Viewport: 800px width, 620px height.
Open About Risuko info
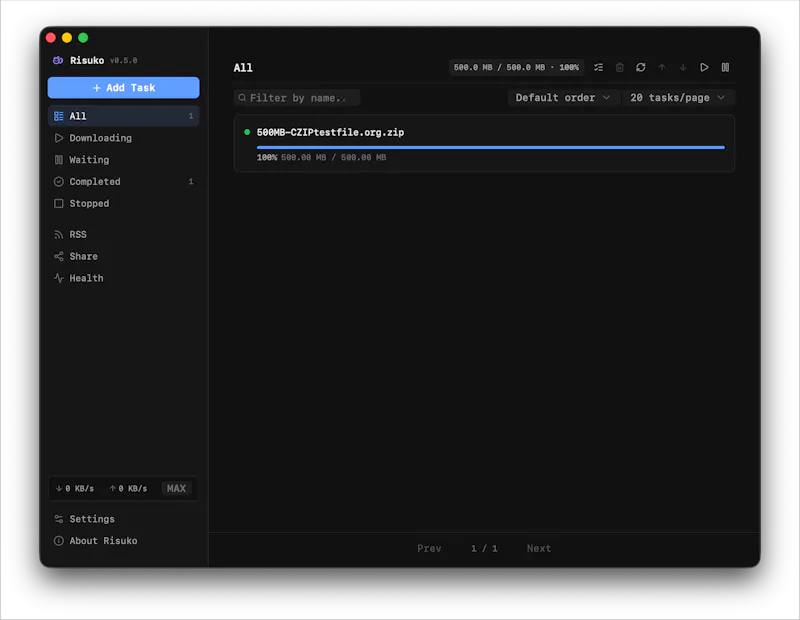pos(123,541)
